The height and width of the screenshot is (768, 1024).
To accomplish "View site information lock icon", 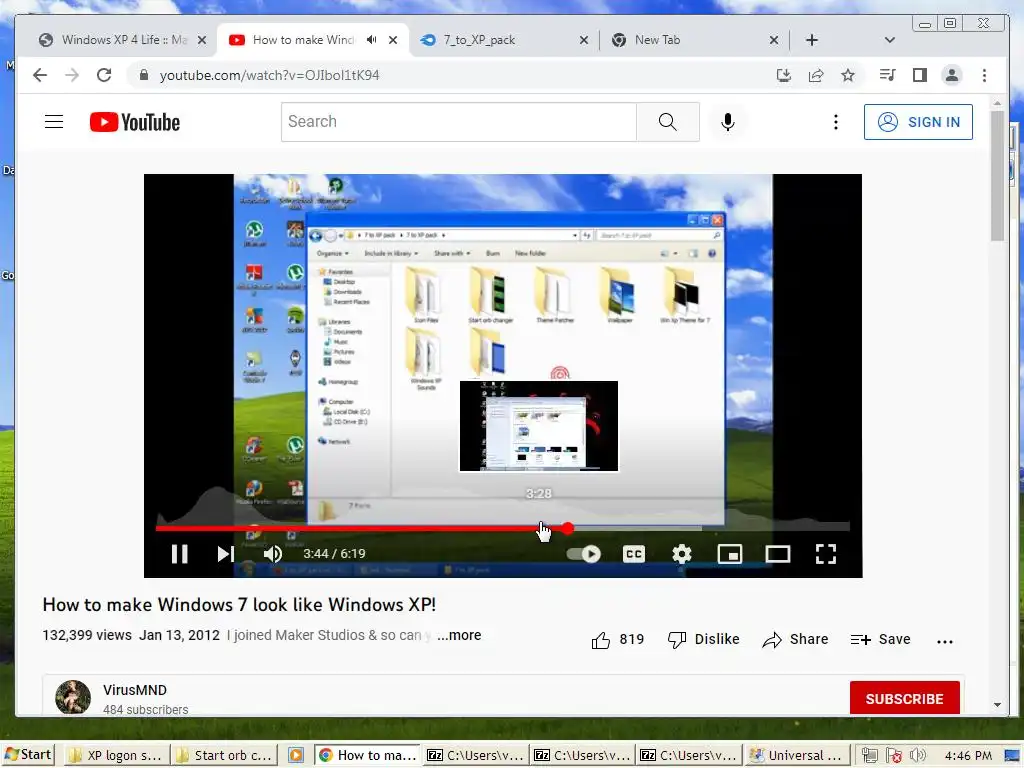I will click(x=144, y=75).
